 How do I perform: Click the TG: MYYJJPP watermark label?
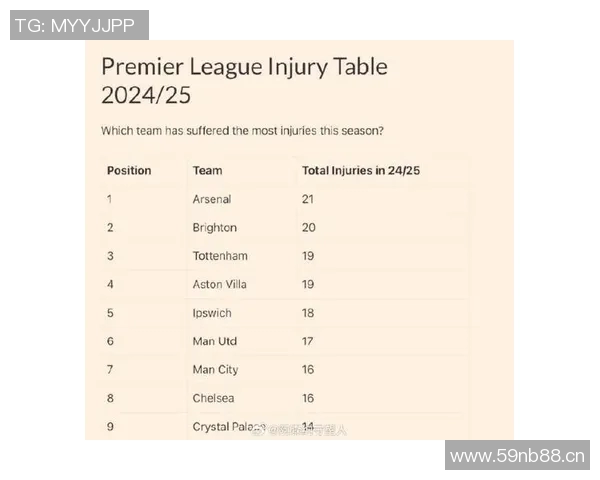pyautogui.click(x=80, y=25)
